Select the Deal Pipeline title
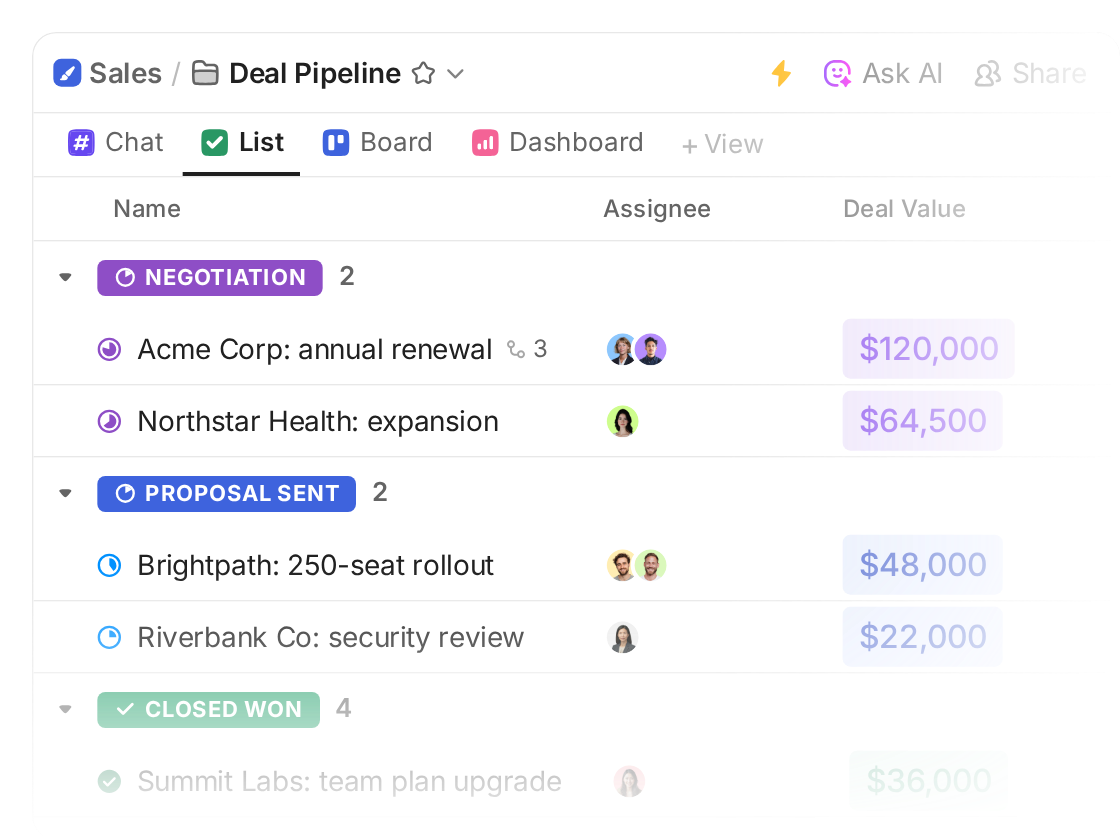The height and width of the screenshot is (840, 1120). tap(314, 73)
